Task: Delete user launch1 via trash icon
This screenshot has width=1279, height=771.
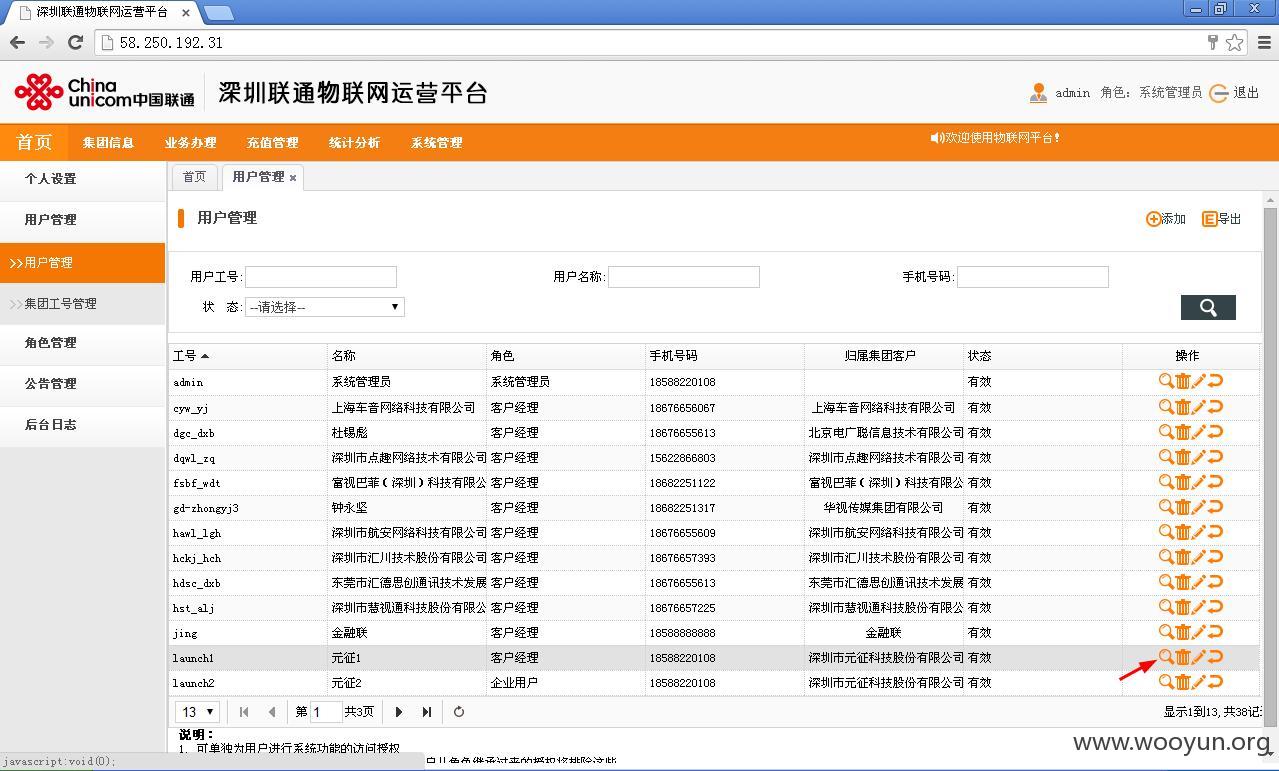Action: 1182,657
